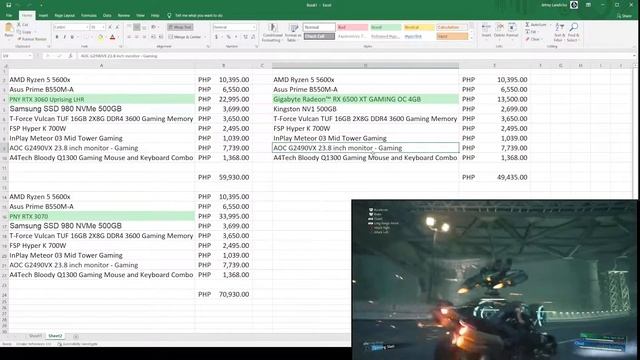Image resolution: width=640 pixels, height=360 pixels.
Task: Select the total cell 59,930.00
Action: (x=224, y=177)
